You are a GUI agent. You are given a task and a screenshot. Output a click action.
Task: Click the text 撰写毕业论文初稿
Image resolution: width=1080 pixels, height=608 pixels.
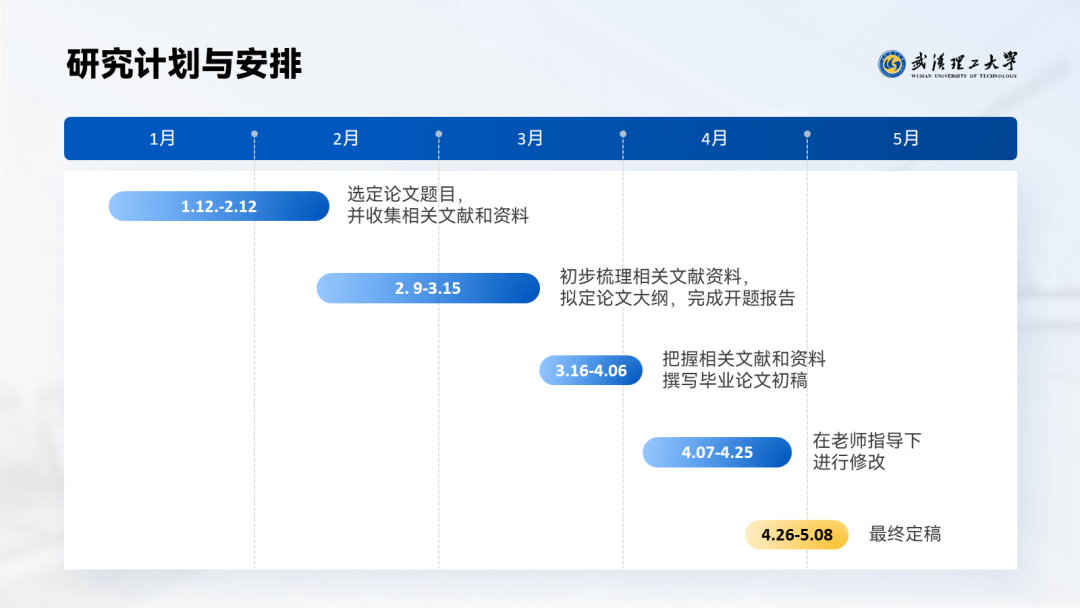point(735,381)
